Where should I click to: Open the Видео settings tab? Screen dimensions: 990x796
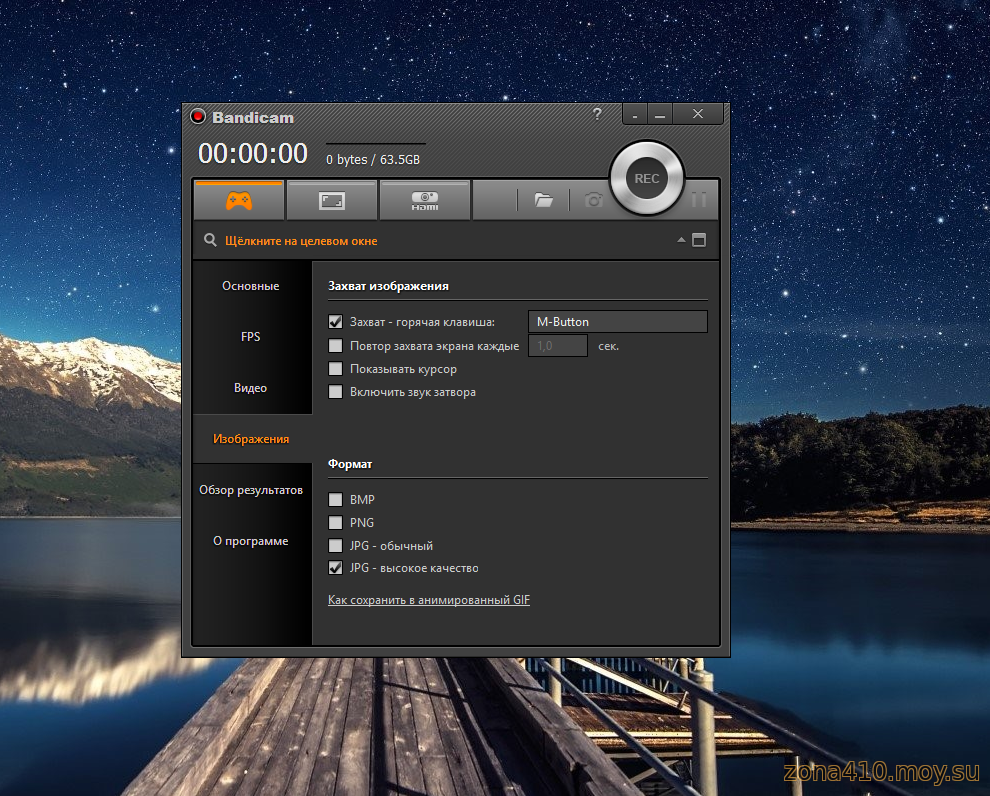click(251, 388)
